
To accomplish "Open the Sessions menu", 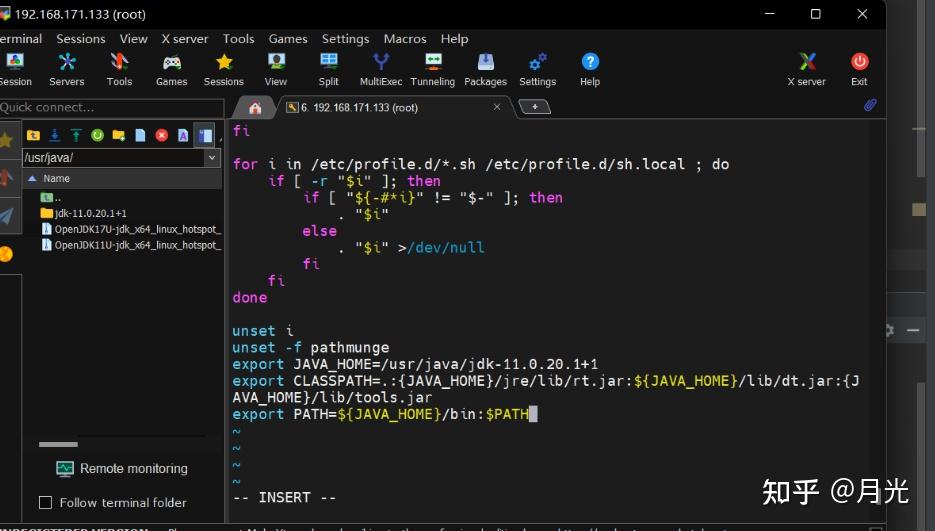I will (81, 39).
